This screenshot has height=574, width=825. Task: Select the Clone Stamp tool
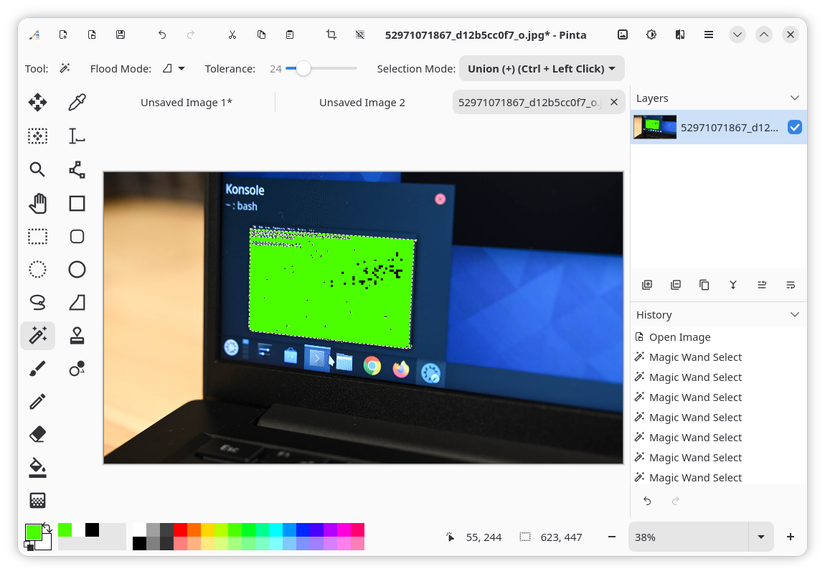pyautogui.click(x=77, y=336)
